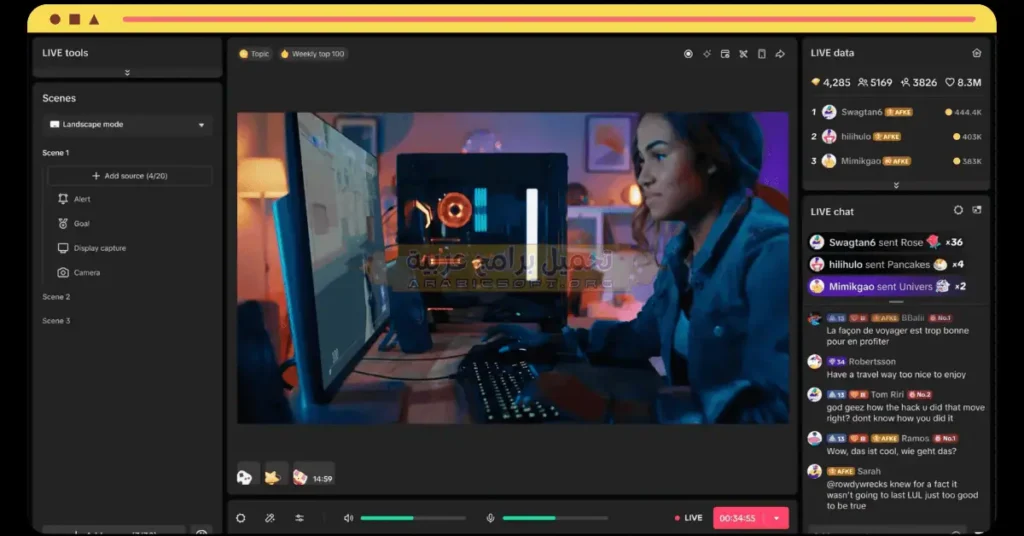Viewport: 1024px width, 536px height.
Task: Click Mimikgao sent Univers gift notification
Action: coord(886,286)
